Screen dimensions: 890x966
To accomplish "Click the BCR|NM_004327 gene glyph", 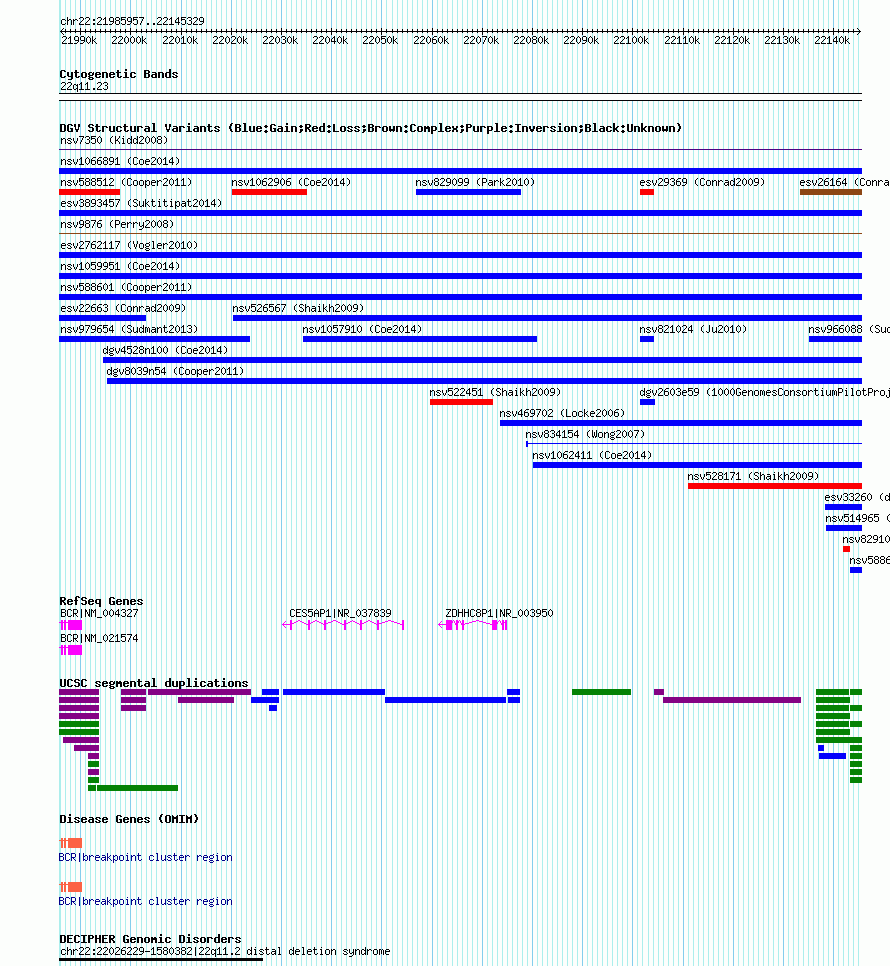I will [x=71, y=625].
